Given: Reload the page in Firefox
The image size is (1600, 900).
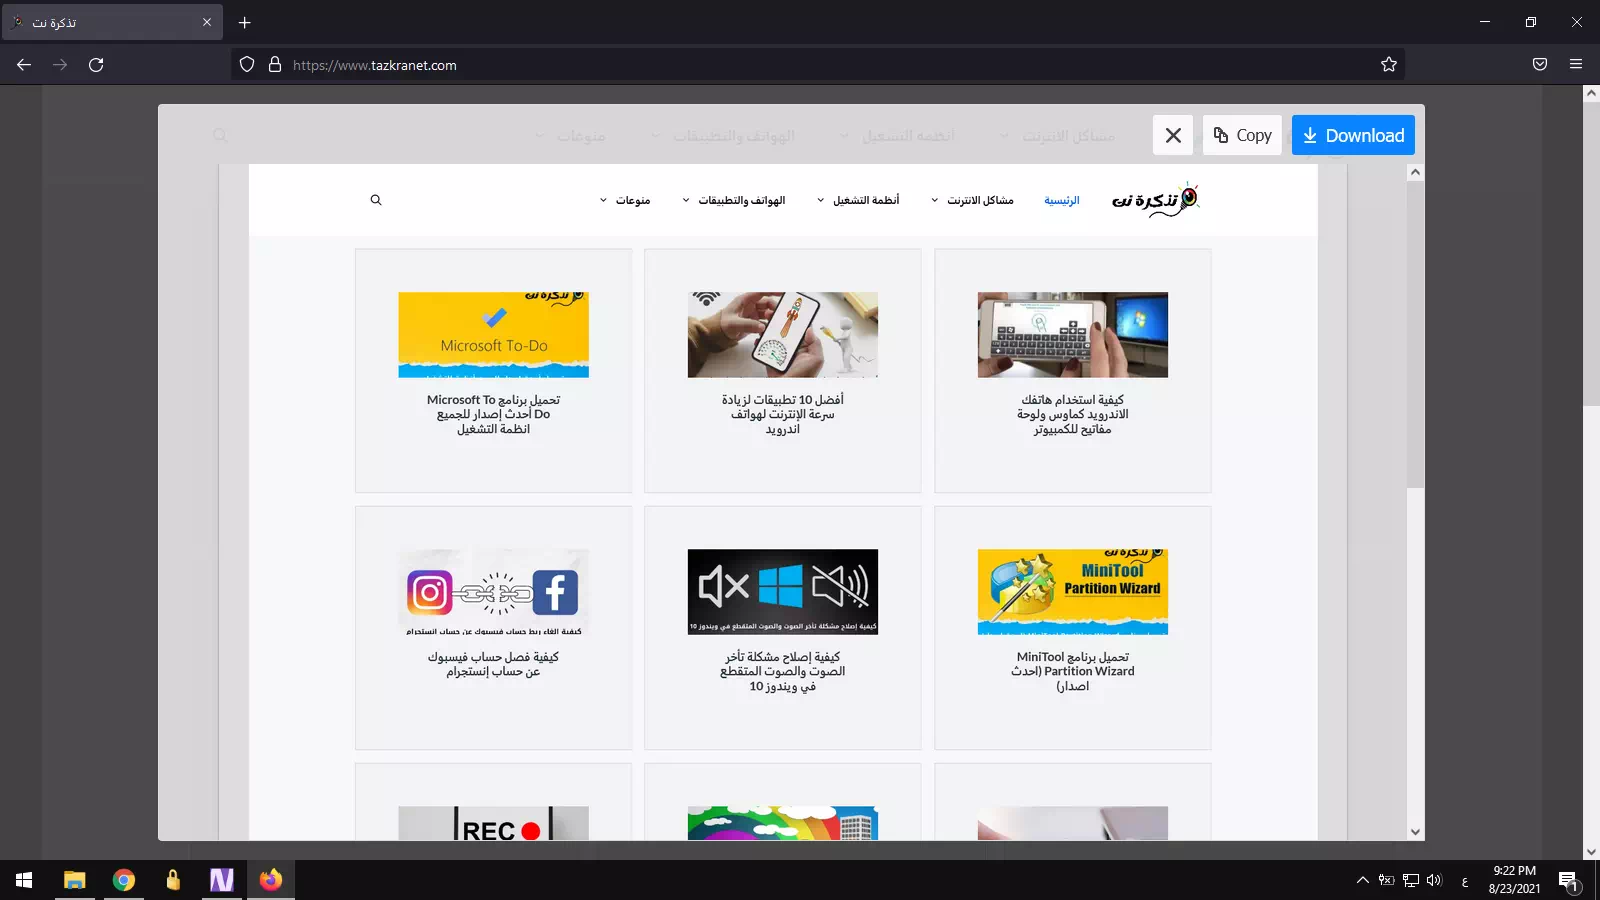Looking at the screenshot, I should click(96, 65).
